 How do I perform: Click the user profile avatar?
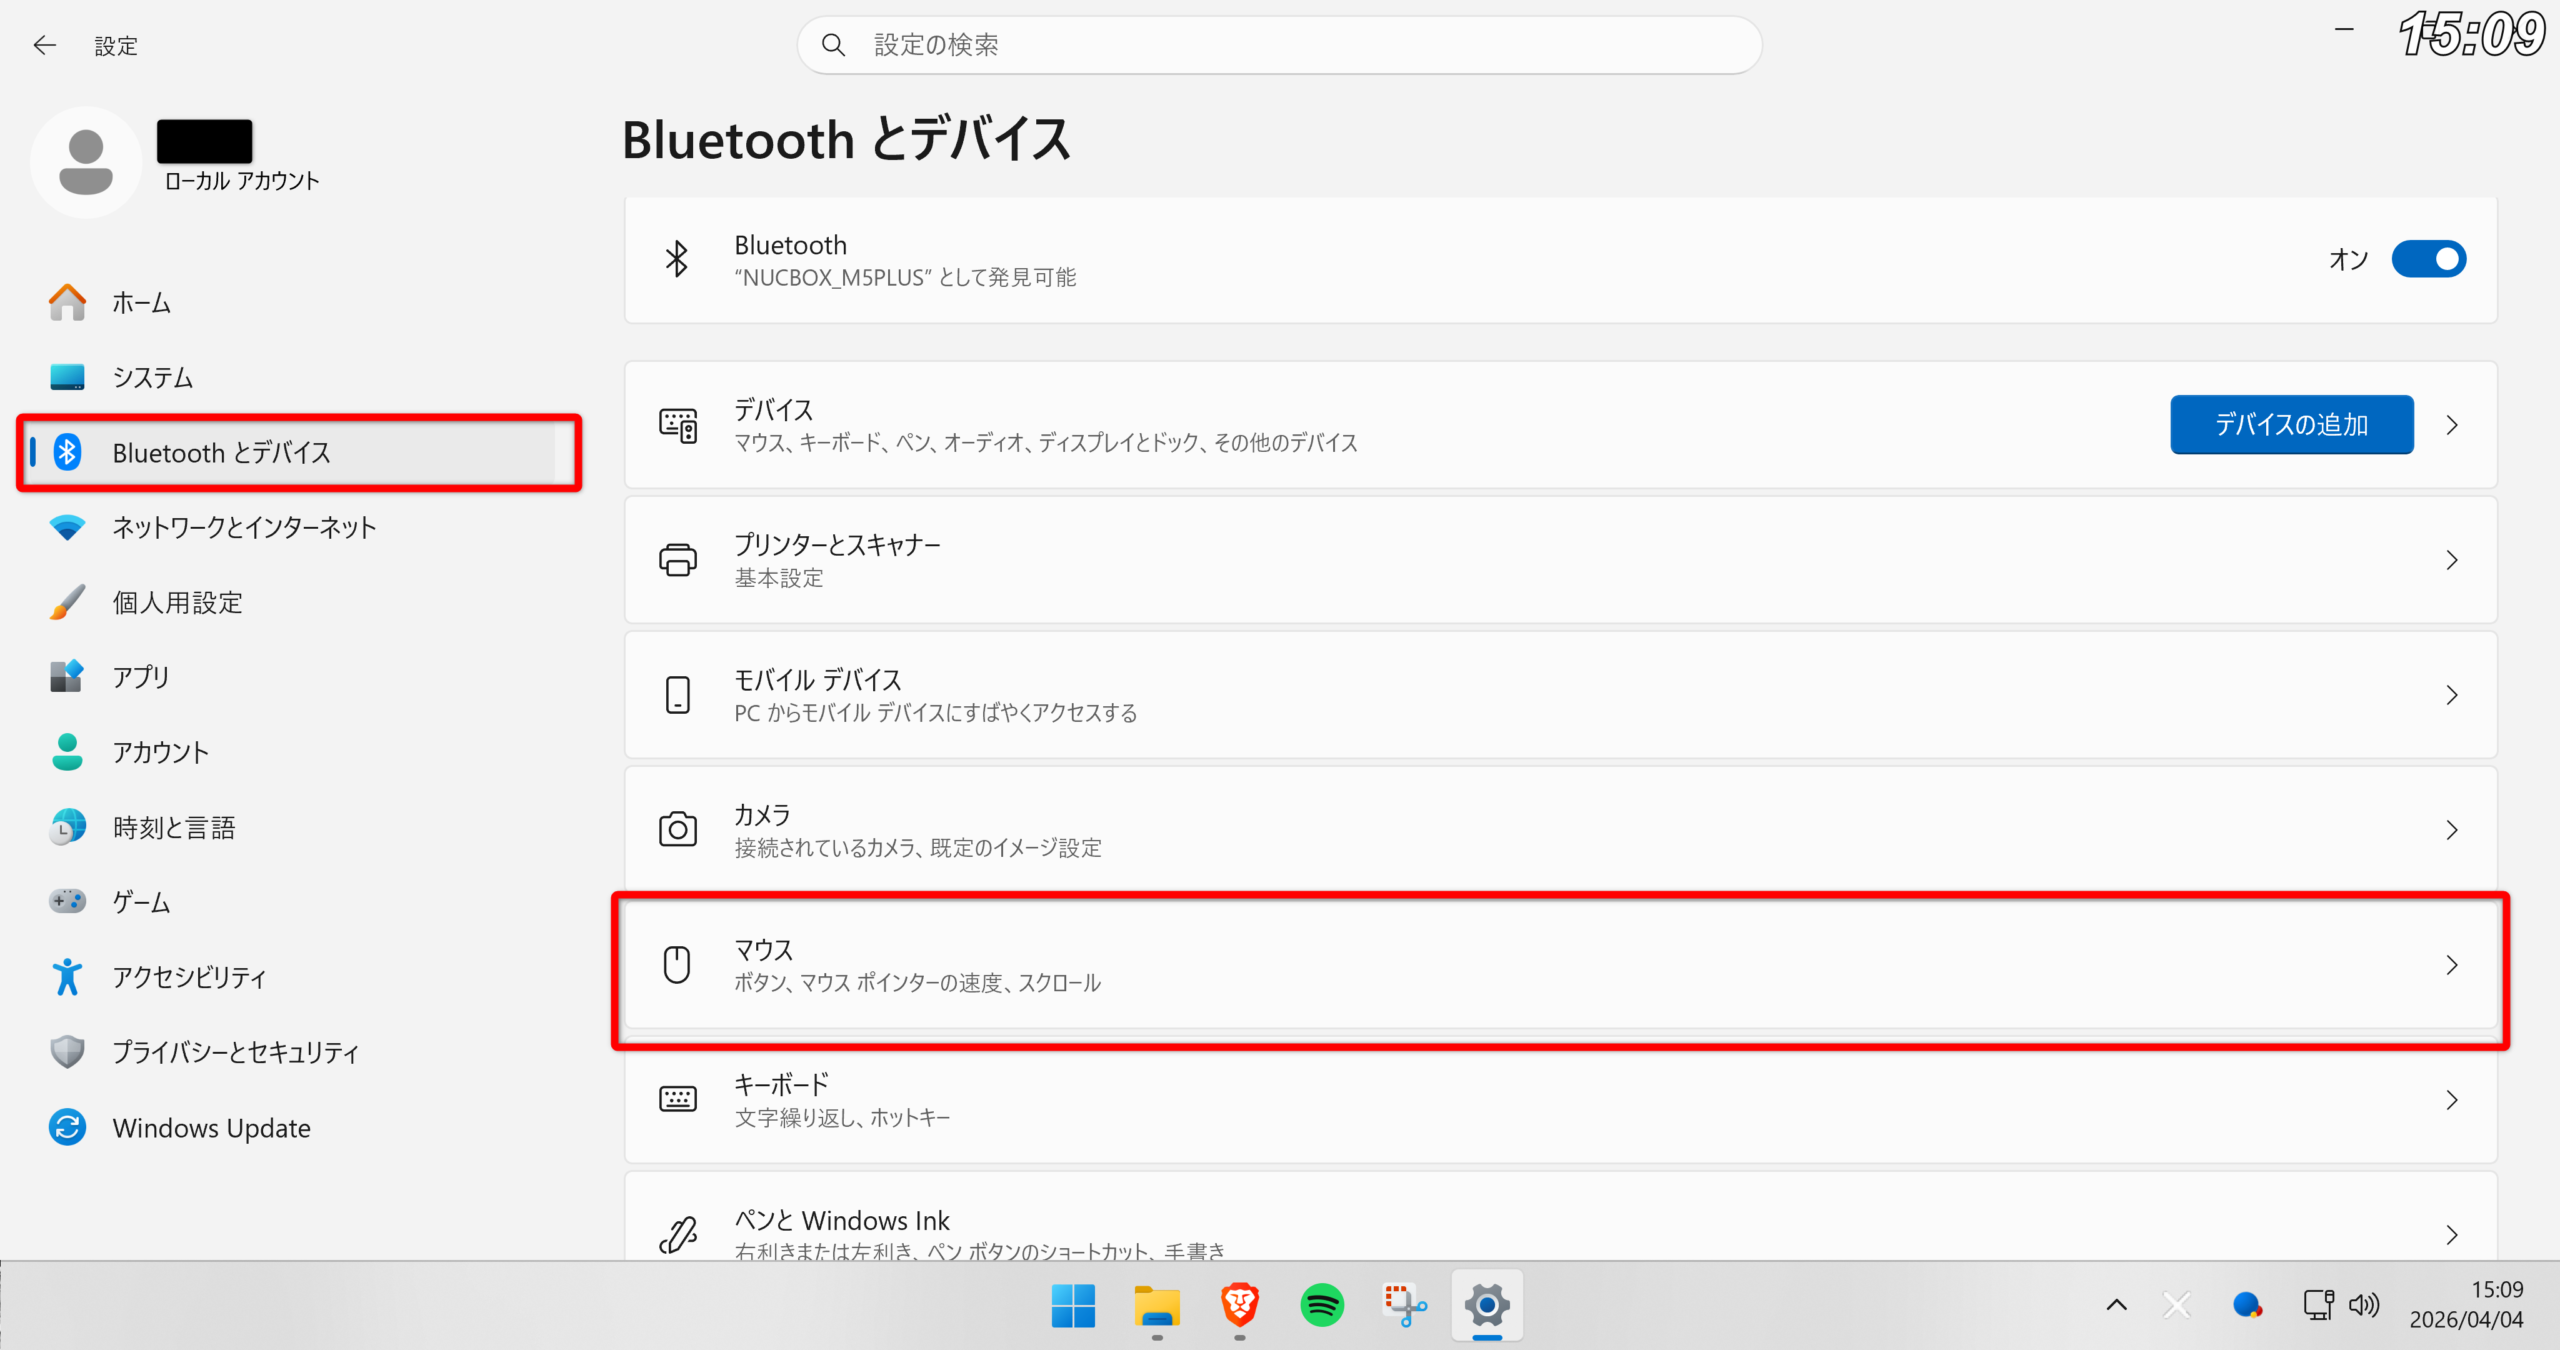click(86, 162)
